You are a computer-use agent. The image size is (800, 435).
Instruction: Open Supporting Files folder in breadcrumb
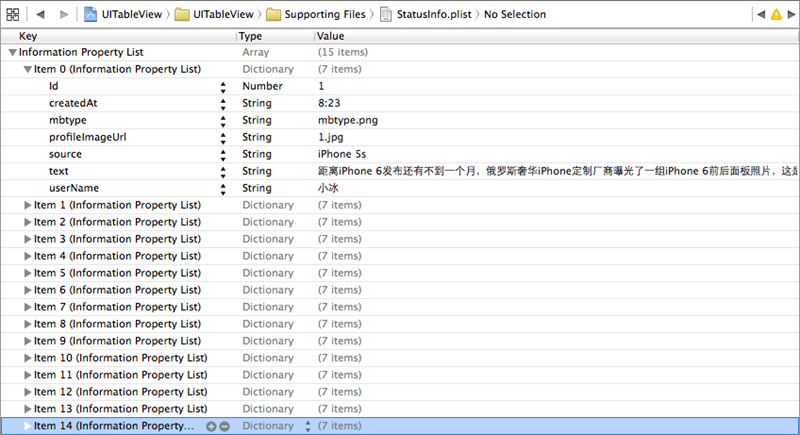[x=316, y=14]
